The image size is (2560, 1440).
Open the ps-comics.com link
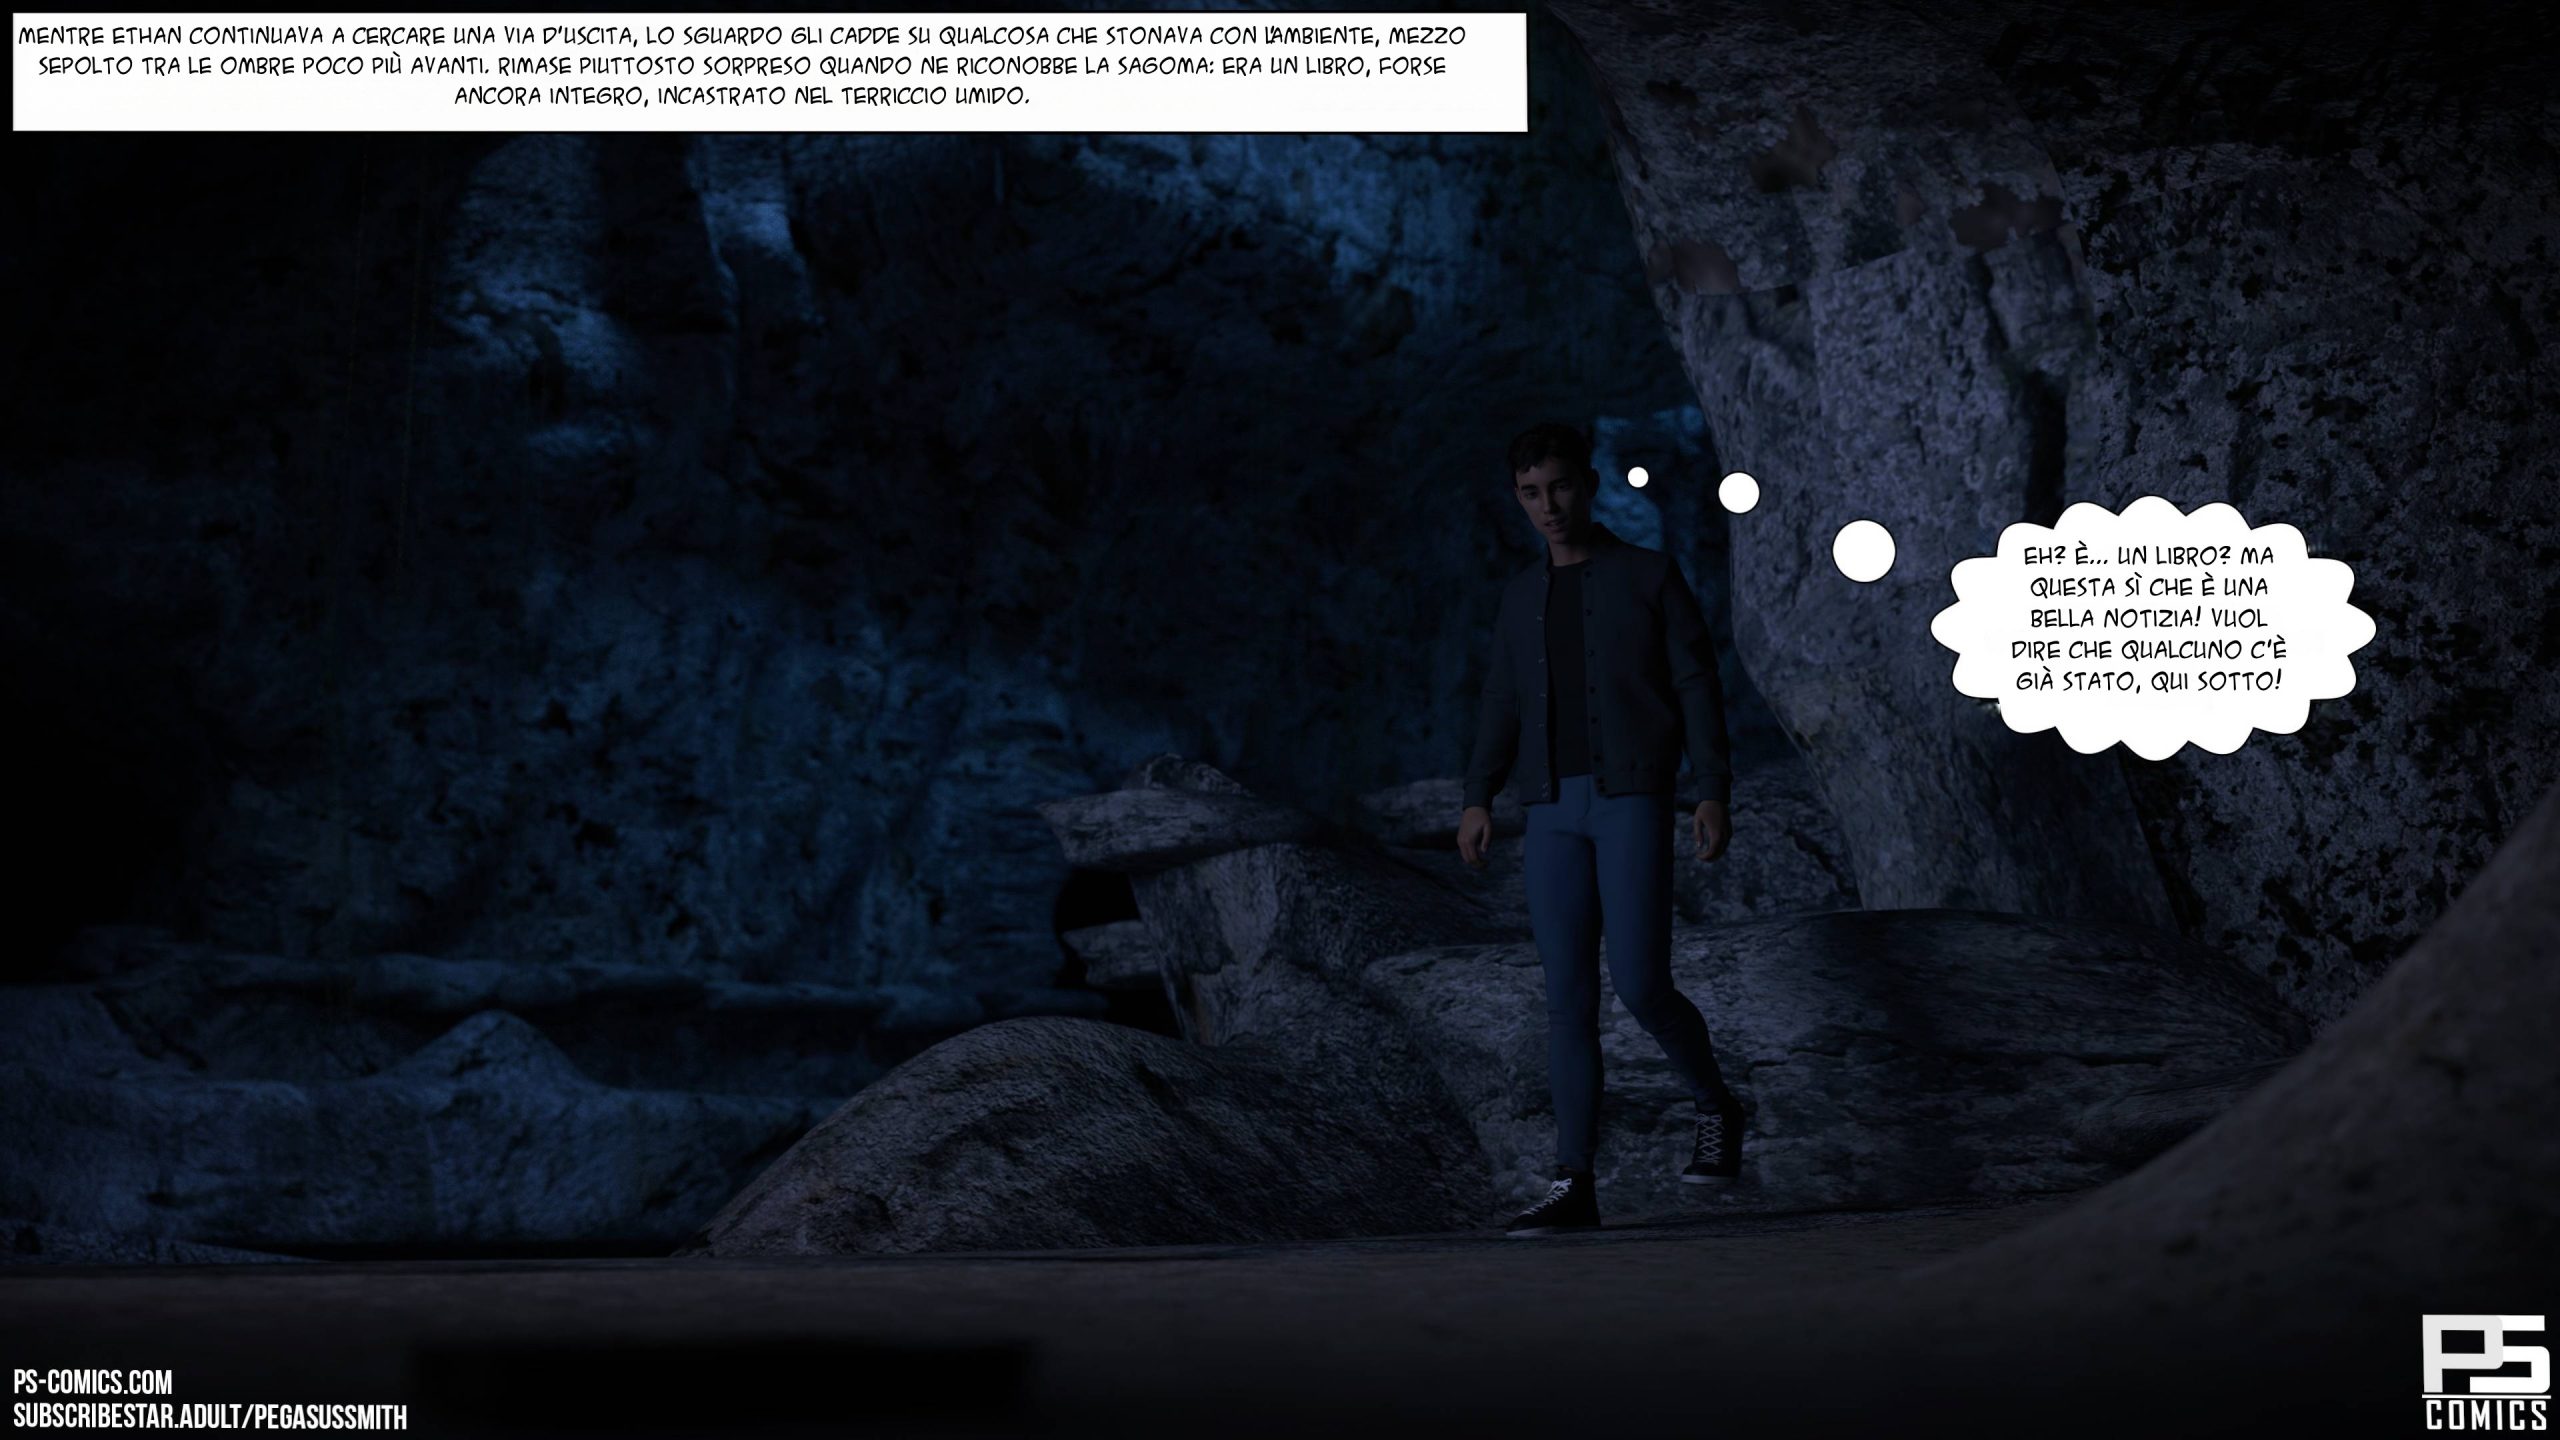[x=93, y=1383]
